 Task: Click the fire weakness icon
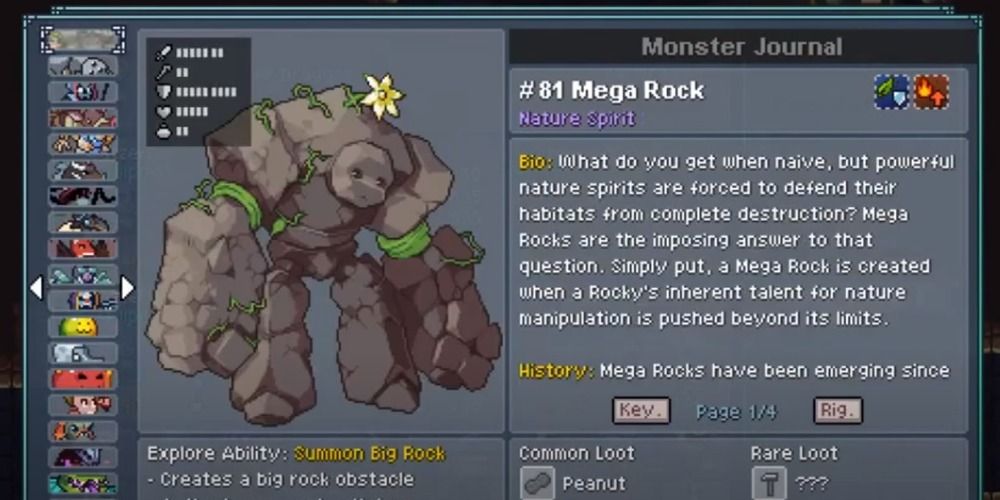(x=931, y=92)
